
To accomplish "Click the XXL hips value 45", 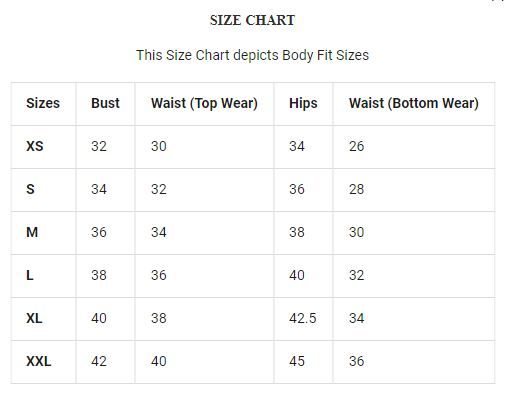I will click(297, 361).
